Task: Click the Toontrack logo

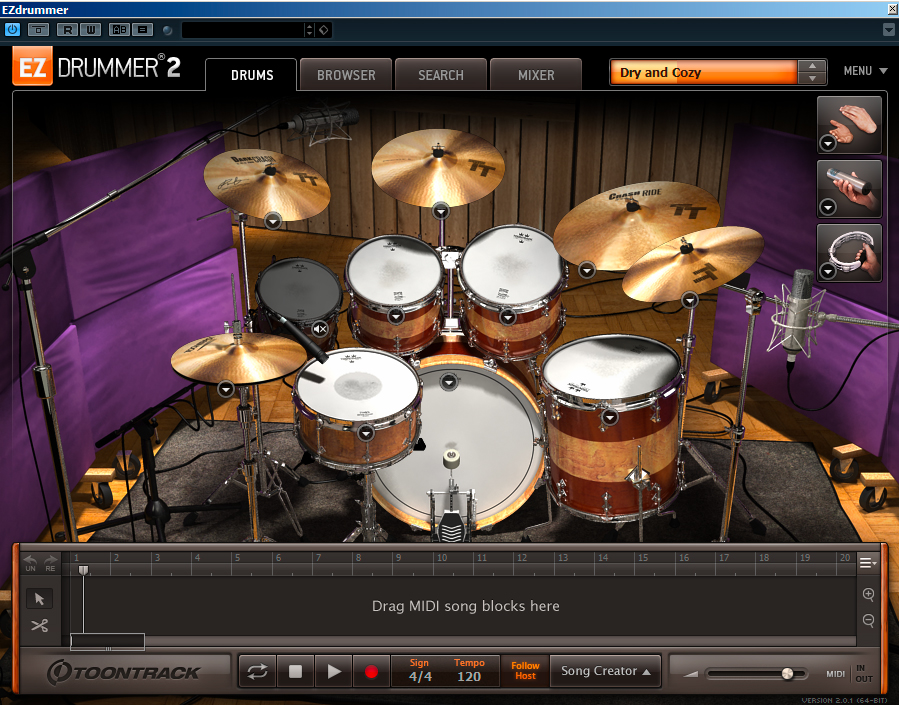Action: tap(123, 672)
